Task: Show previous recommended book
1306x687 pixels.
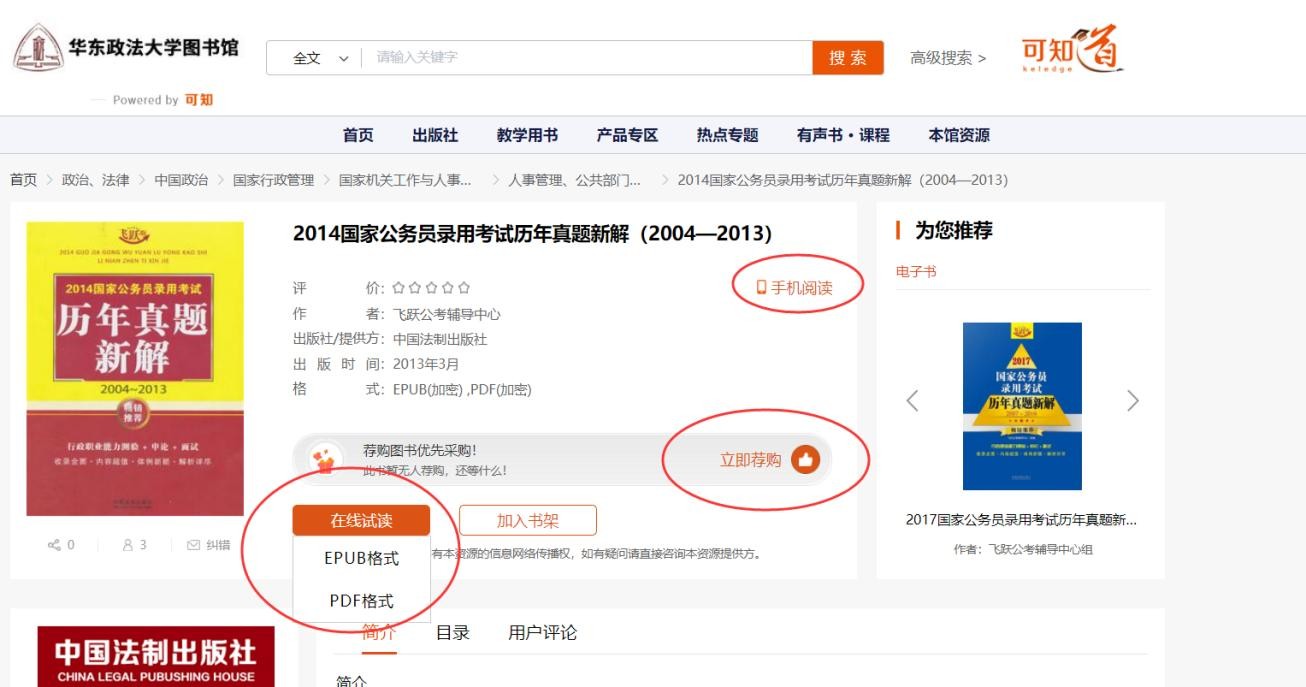Action: (x=912, y=401)
